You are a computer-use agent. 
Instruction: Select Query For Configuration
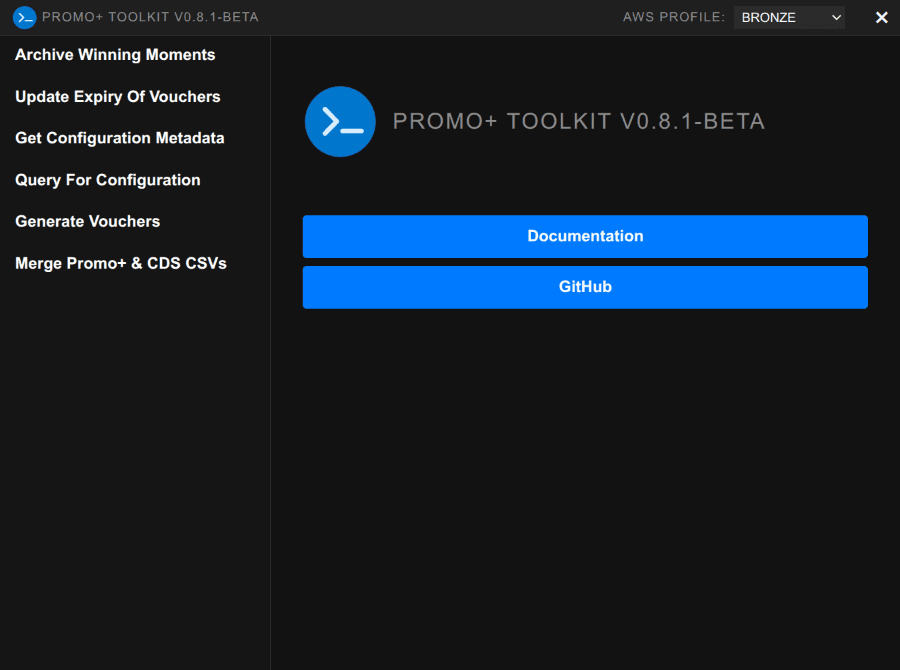pos(107,180)
